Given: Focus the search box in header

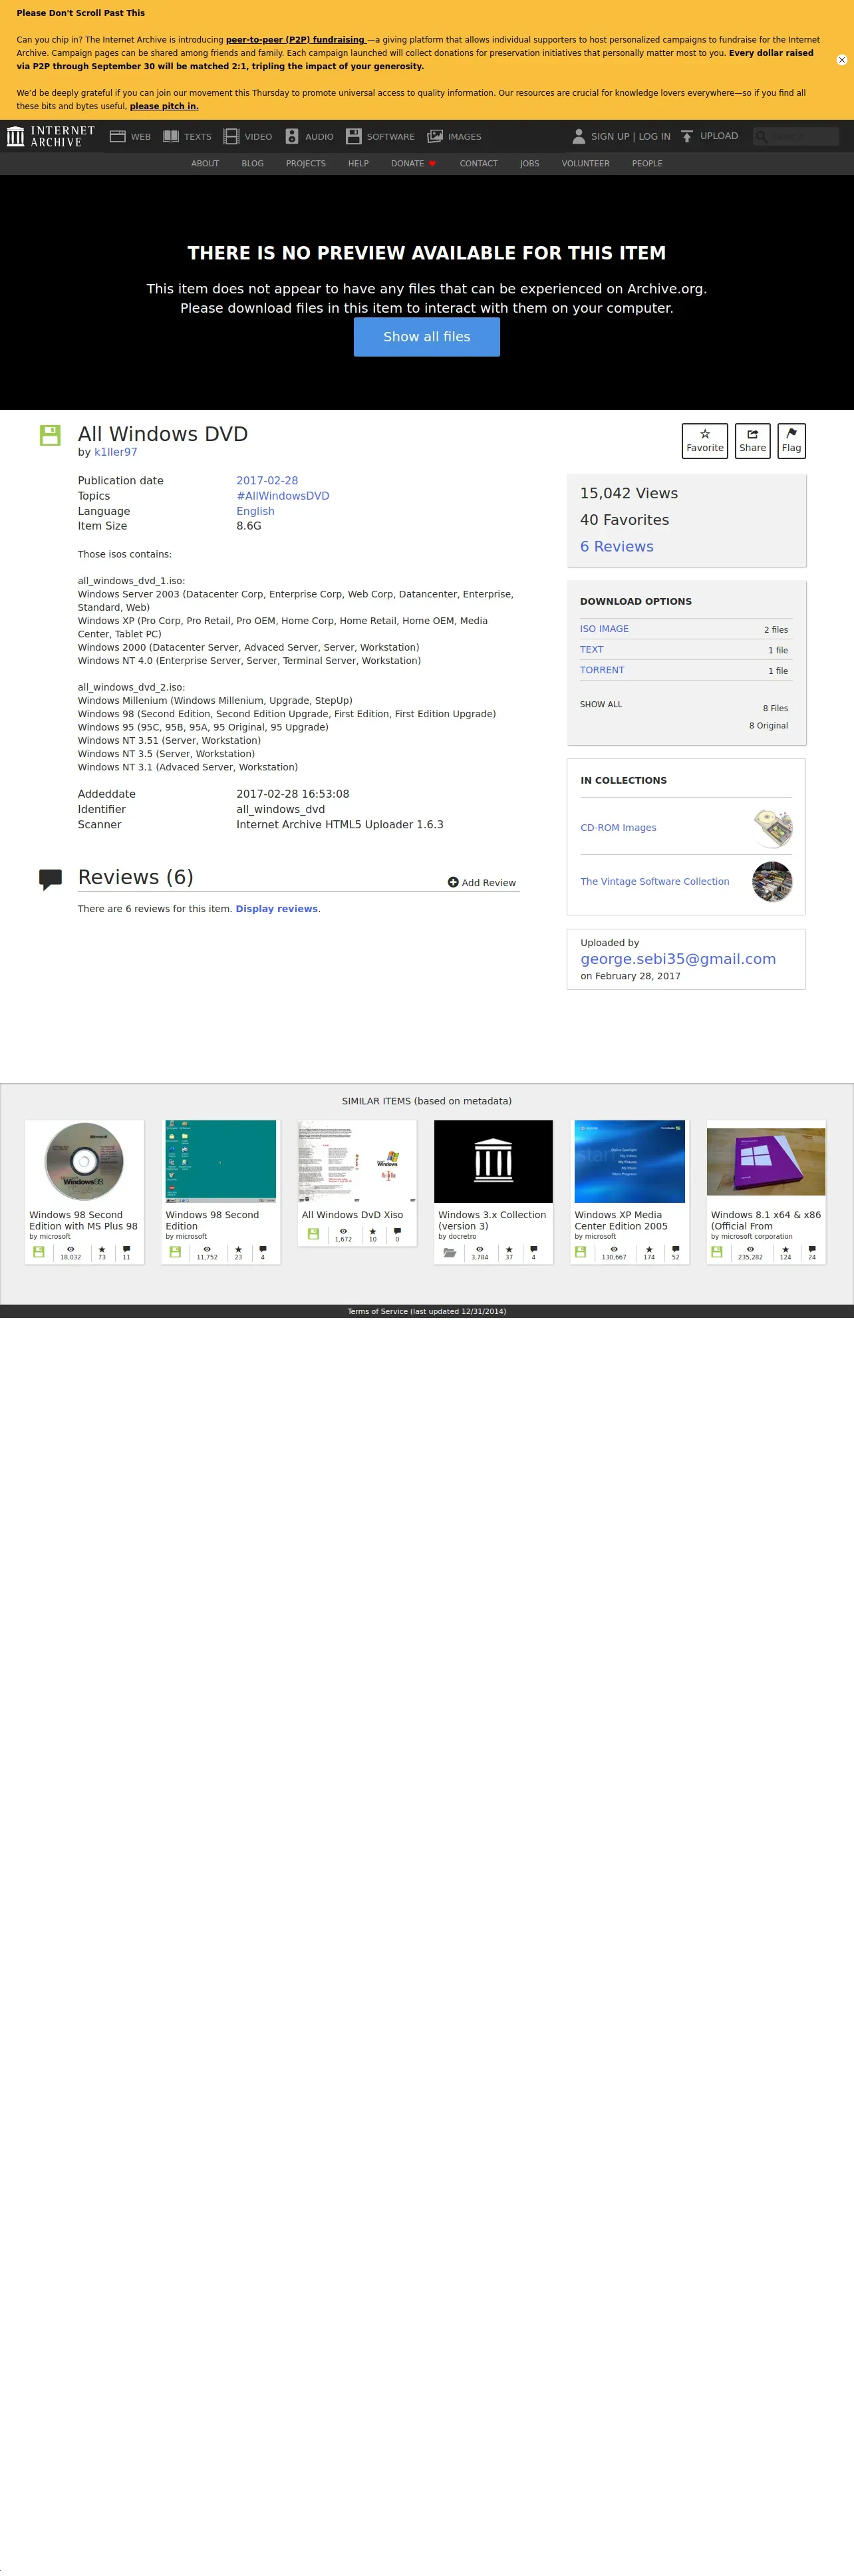Looking at the screenshot, I should click(x=796, y=136).
